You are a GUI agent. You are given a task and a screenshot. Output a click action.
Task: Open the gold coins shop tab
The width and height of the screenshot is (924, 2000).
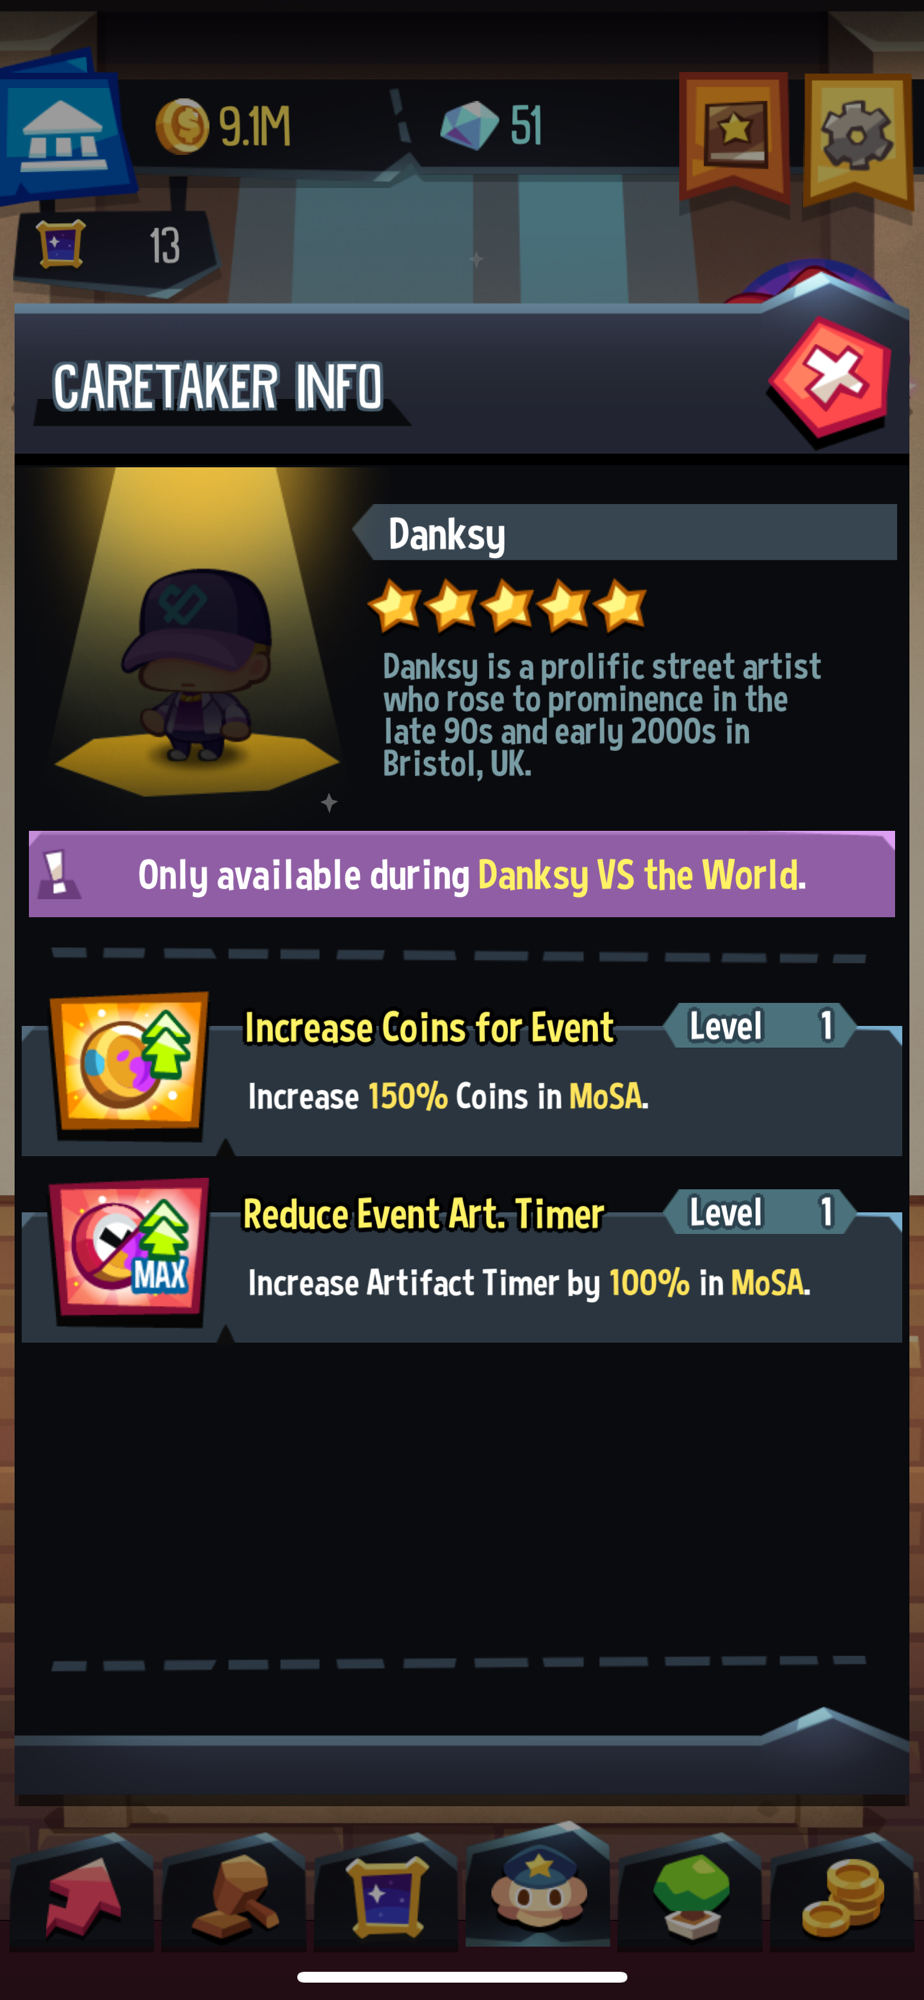[x=843, y=1893]
